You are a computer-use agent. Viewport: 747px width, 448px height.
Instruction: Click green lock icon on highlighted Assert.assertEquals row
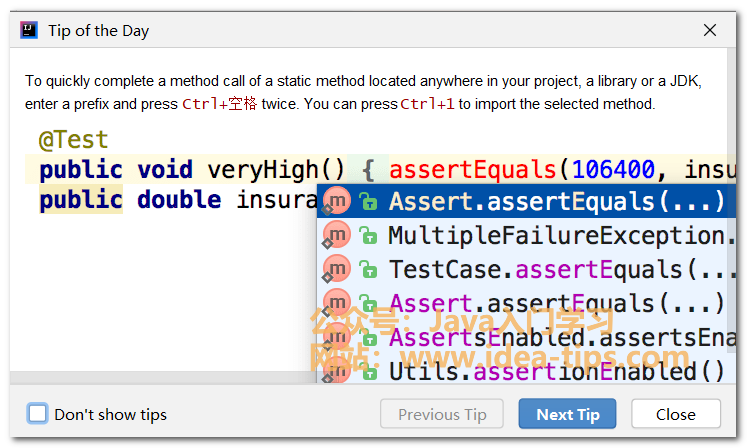point(368,202)
